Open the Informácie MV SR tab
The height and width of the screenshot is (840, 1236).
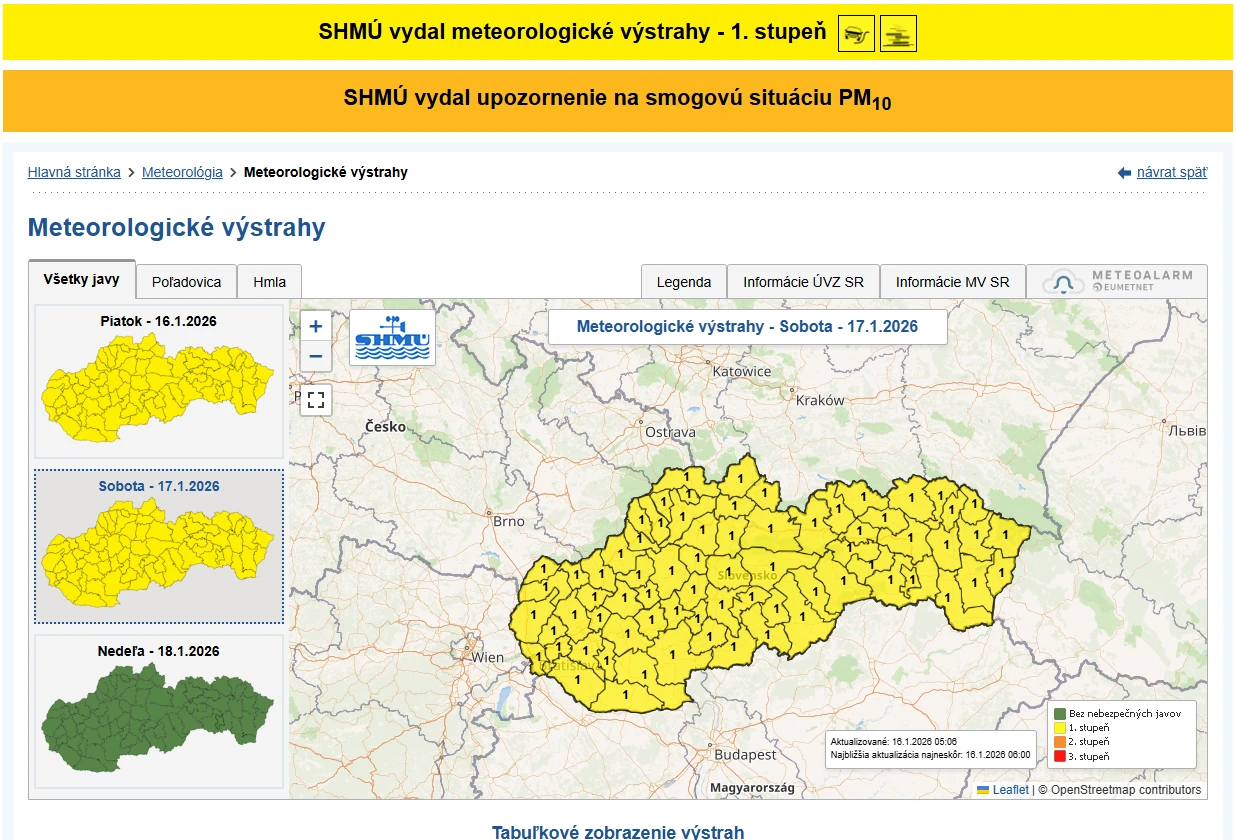pyautogui.click(x=952, y=282)
